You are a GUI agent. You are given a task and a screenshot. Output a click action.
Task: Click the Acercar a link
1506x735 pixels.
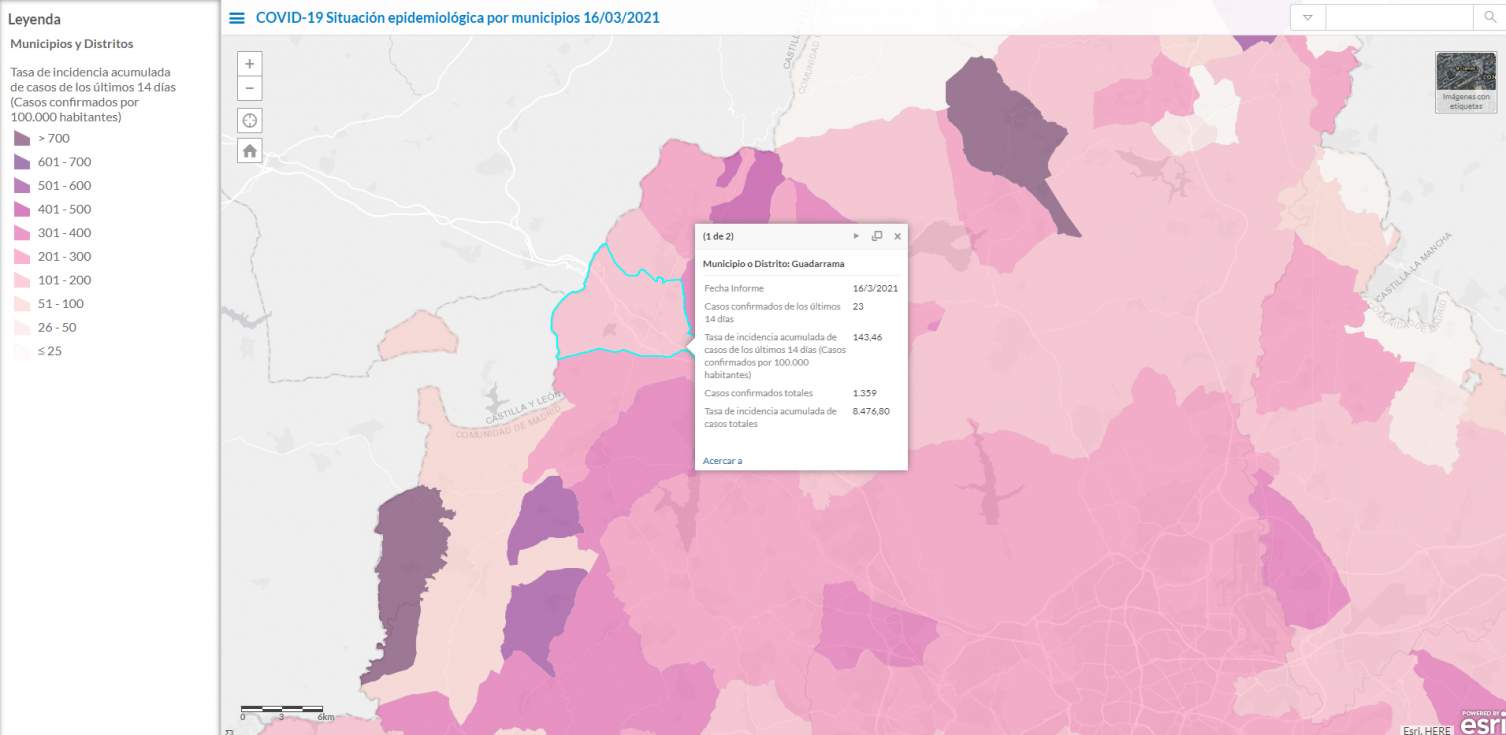[x=722, y=460]
